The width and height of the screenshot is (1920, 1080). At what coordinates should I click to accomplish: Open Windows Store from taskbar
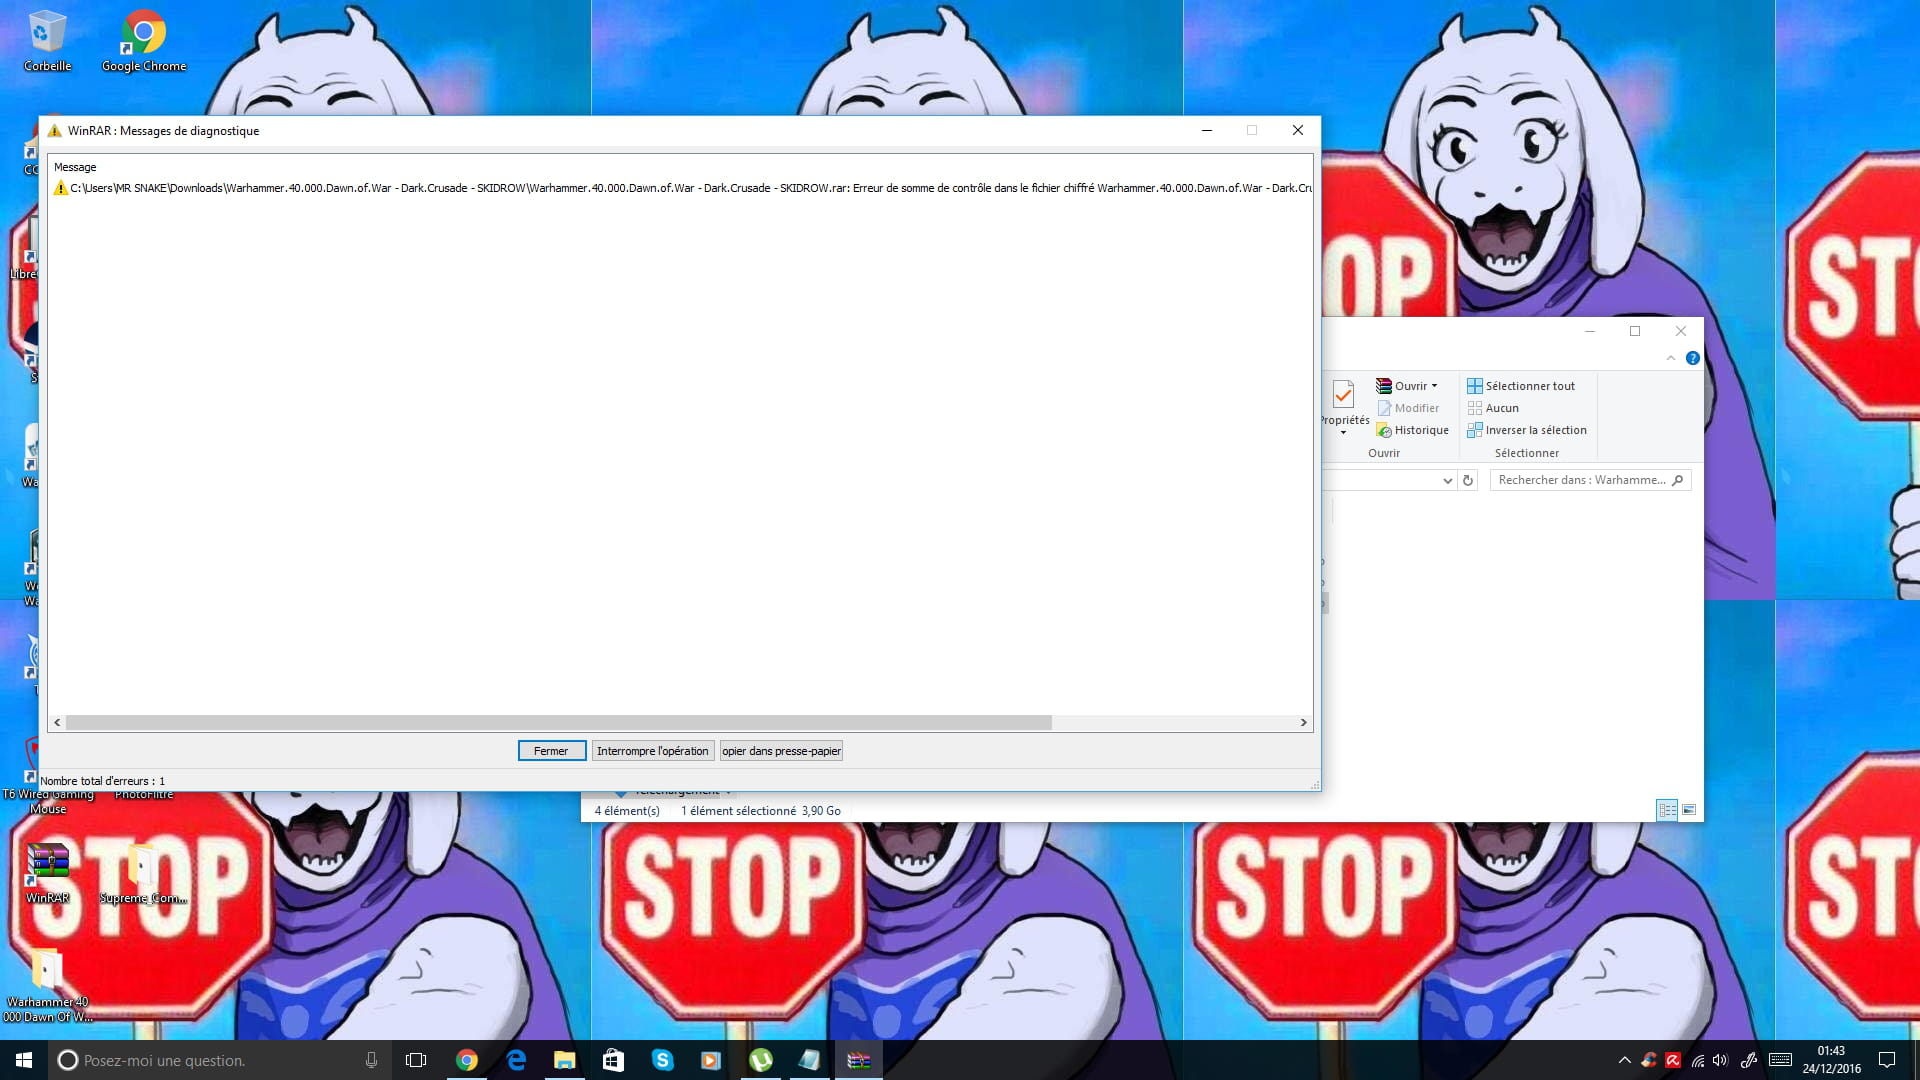[614, 1060]
